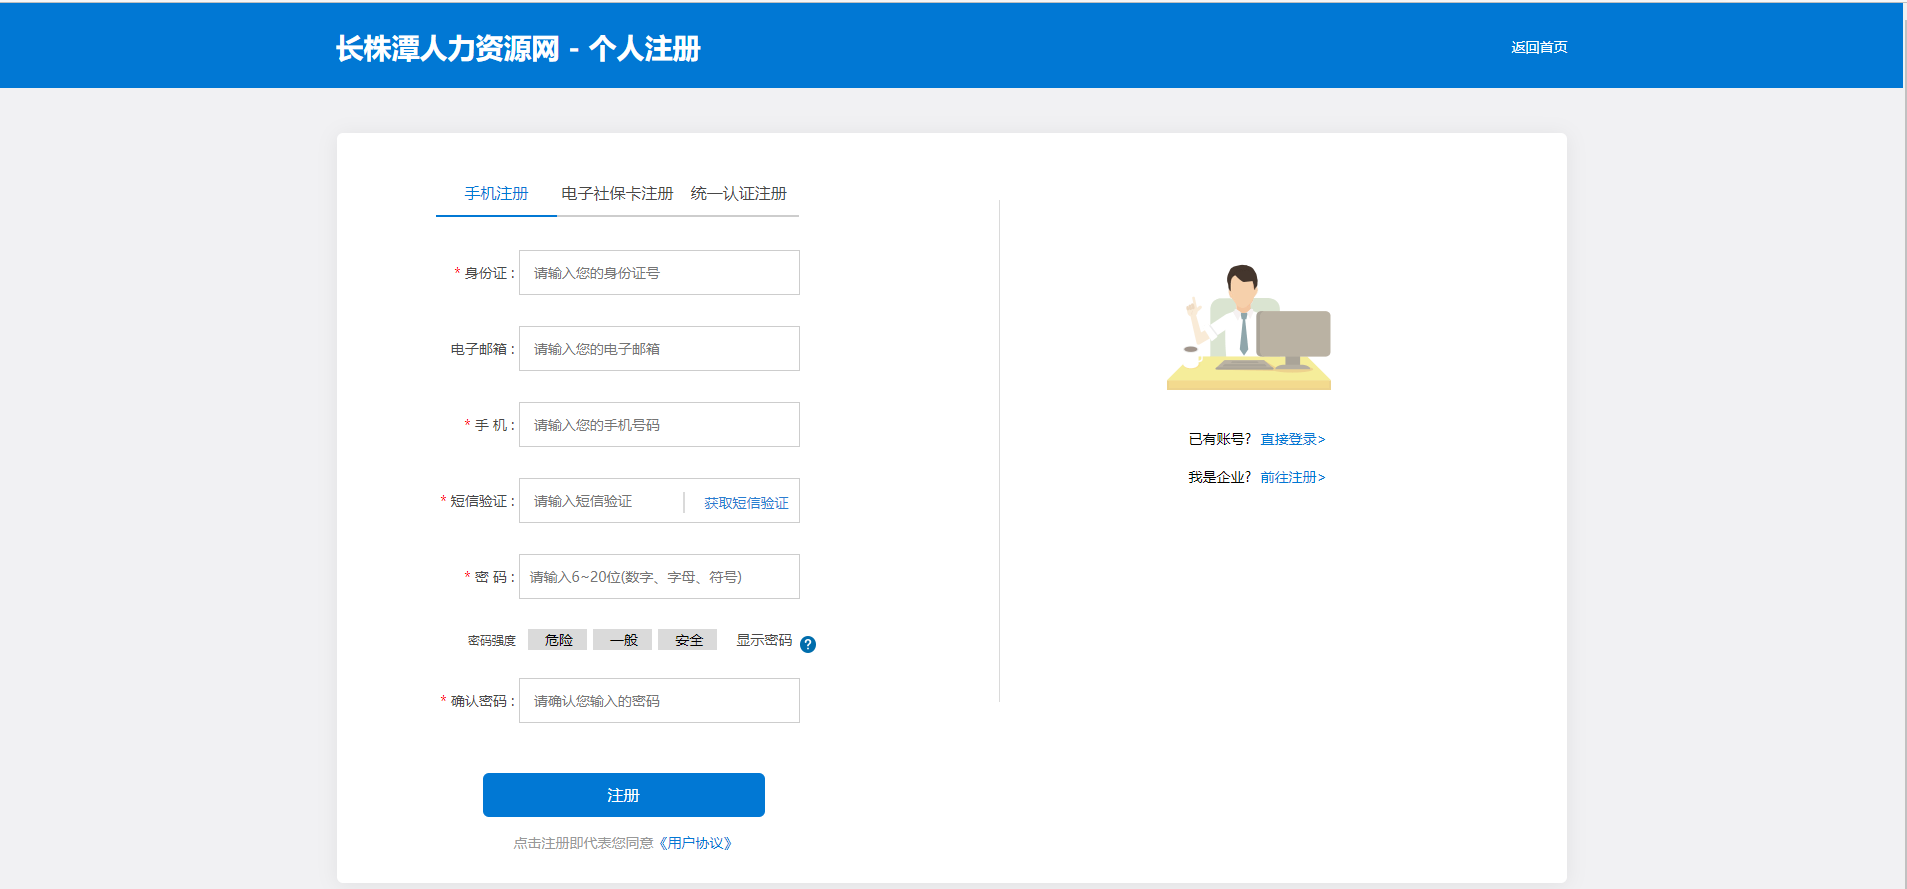Click the 安全 password strength indicator

pyautogui.click(x=688, y=640)
